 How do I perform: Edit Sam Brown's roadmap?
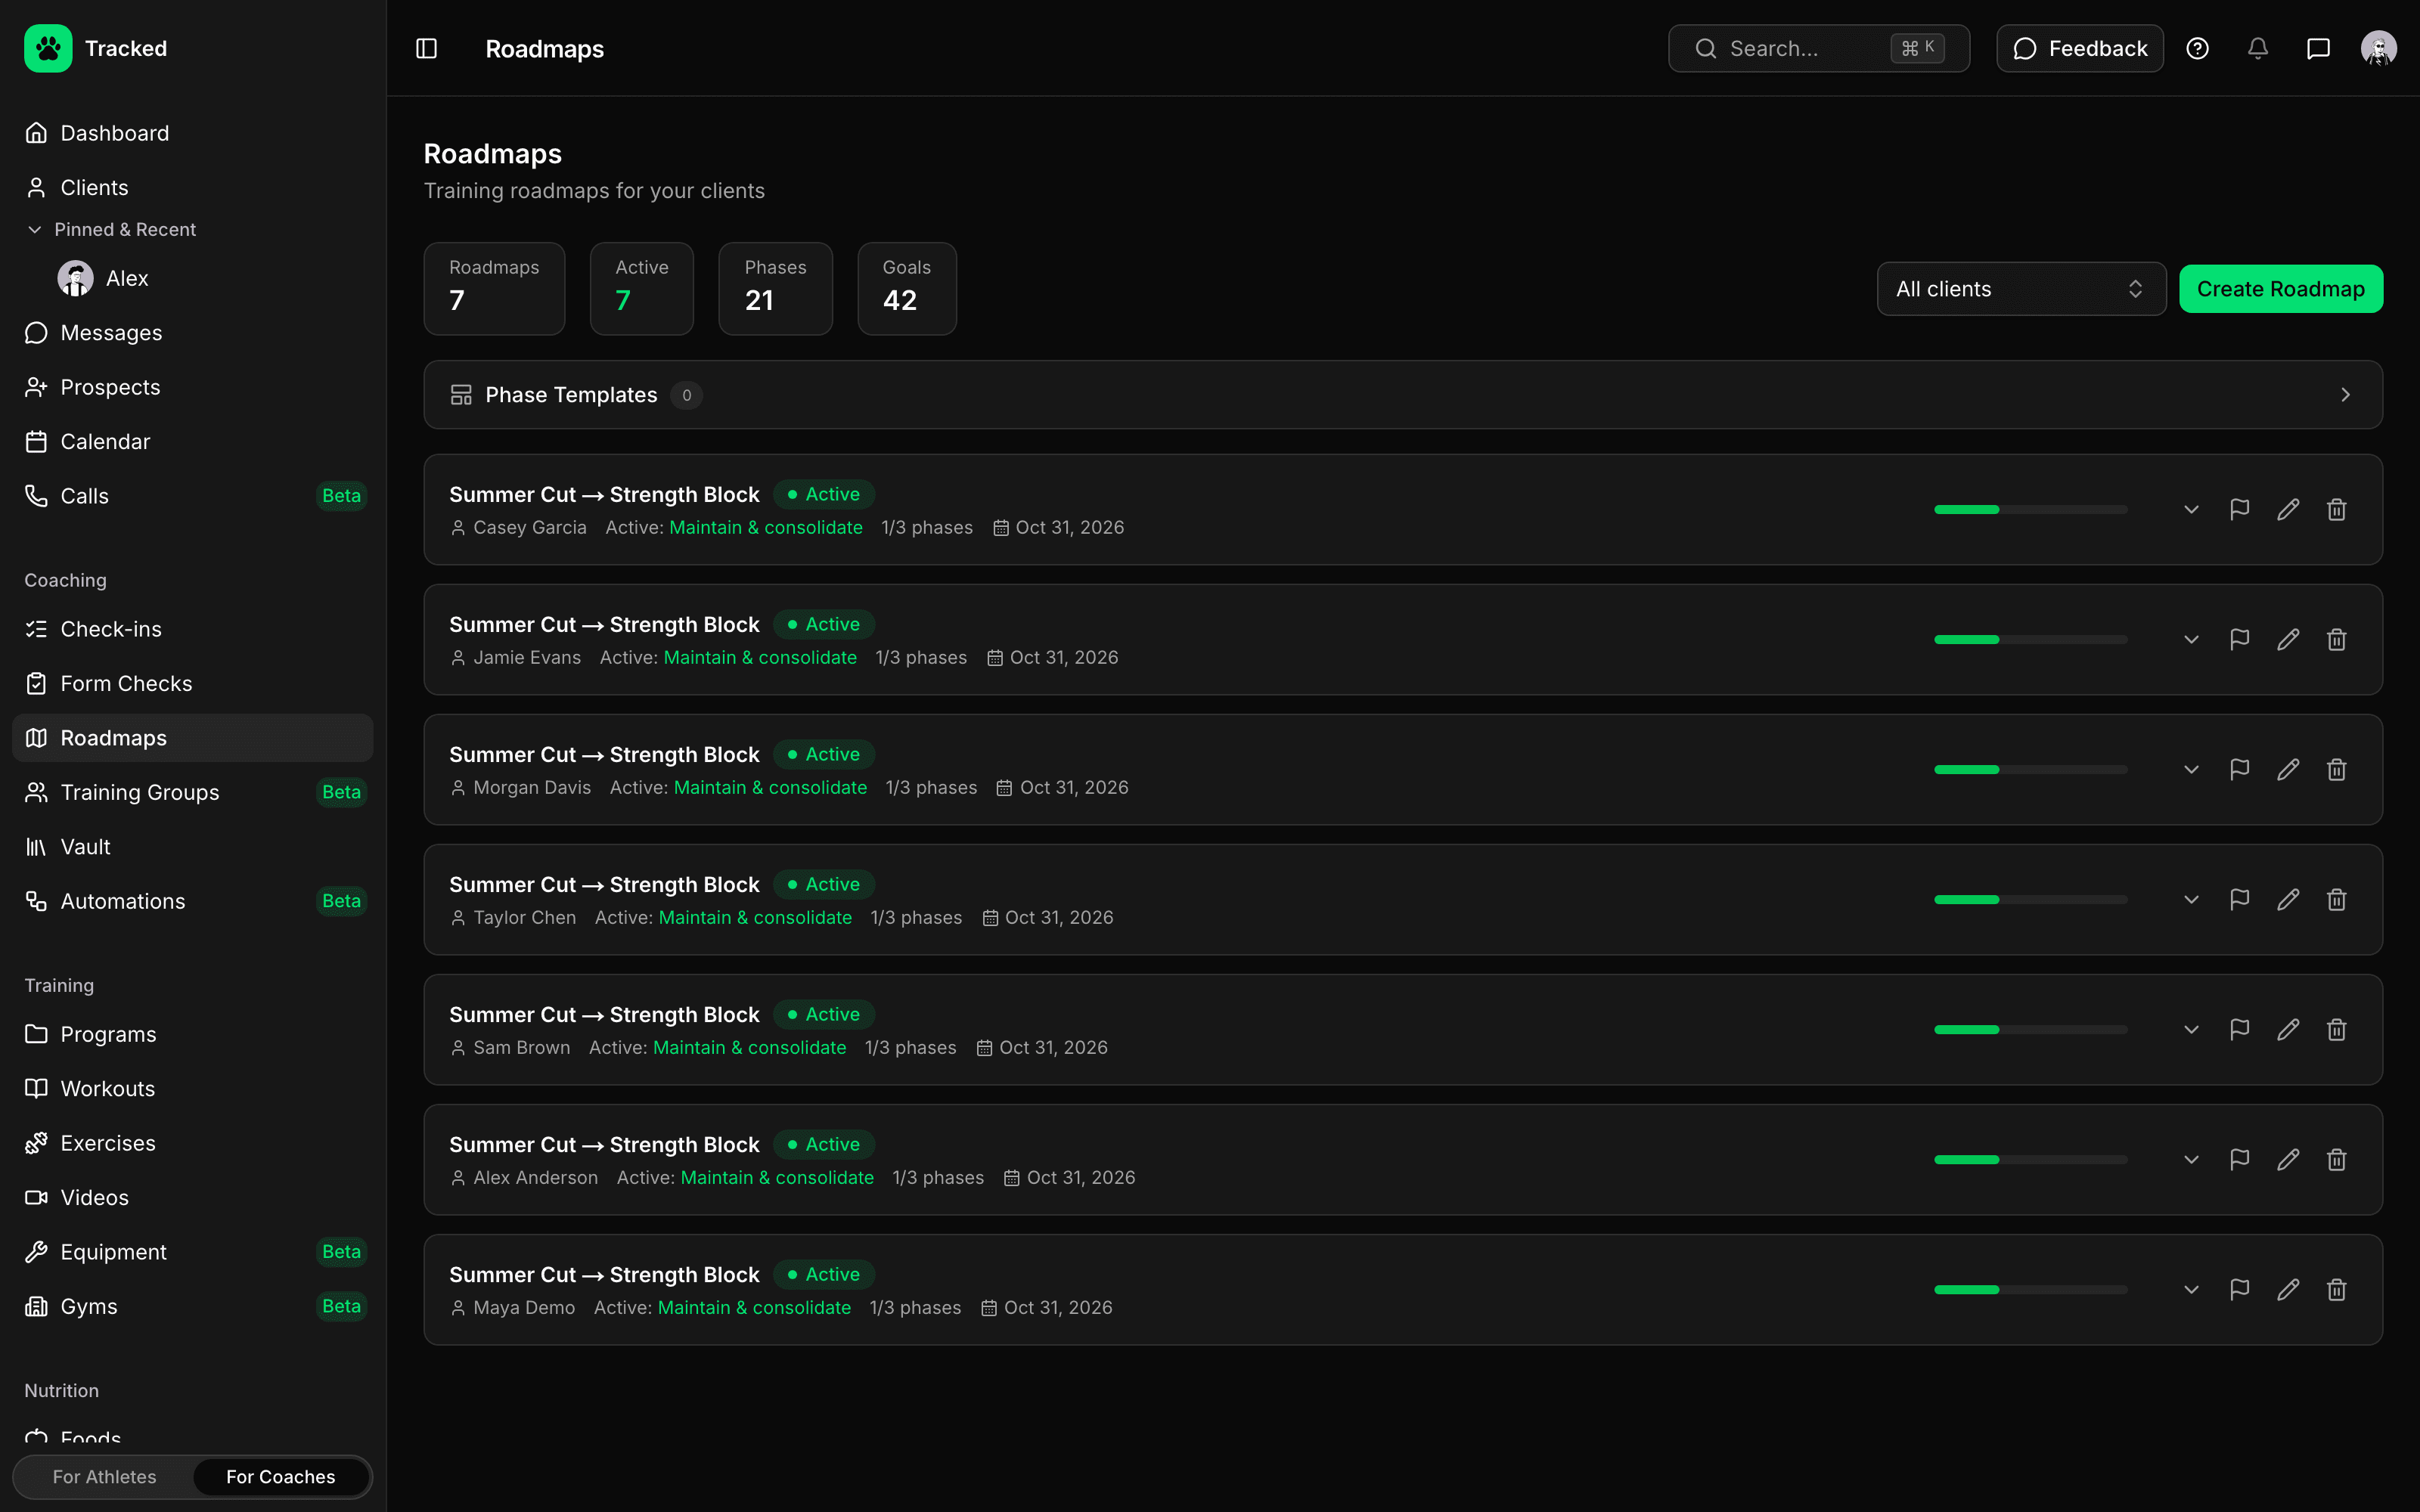point(2288,1030)
